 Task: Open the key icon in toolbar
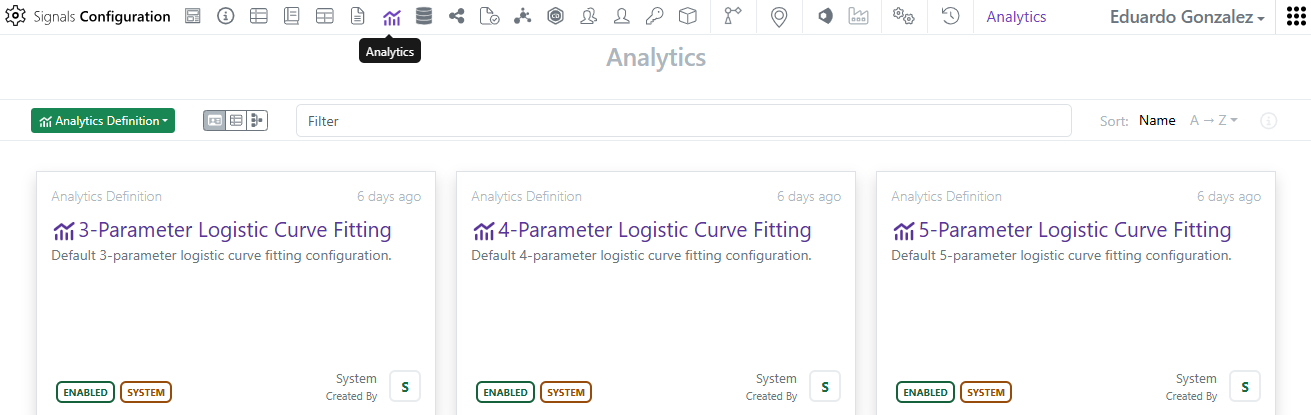coord(654,17)
